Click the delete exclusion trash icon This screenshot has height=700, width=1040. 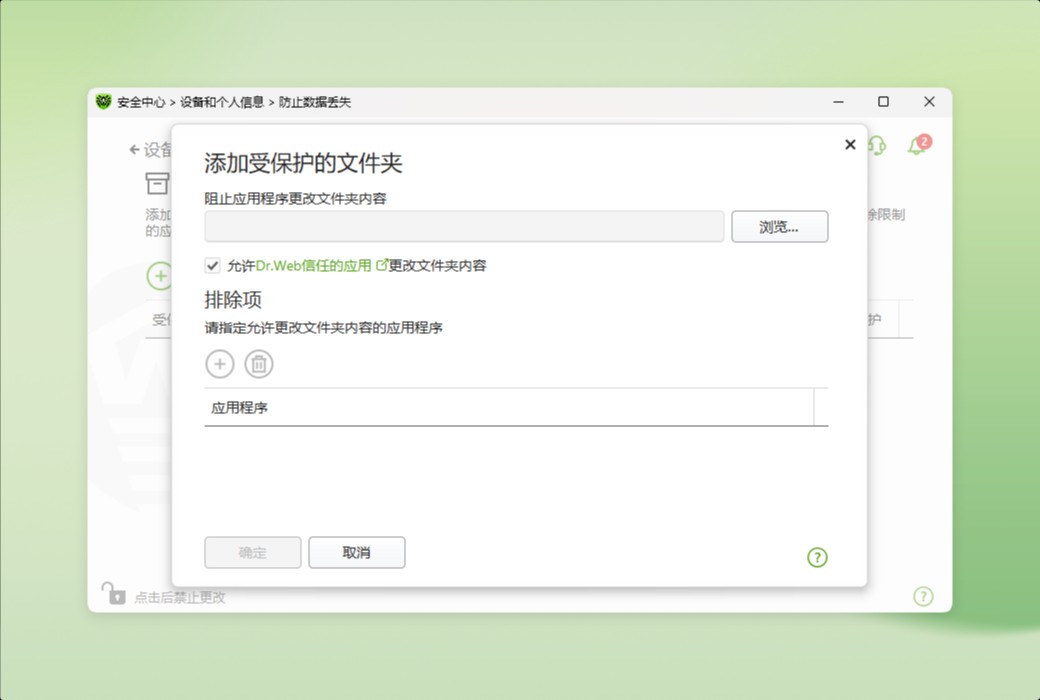click(x=258, y=364)
